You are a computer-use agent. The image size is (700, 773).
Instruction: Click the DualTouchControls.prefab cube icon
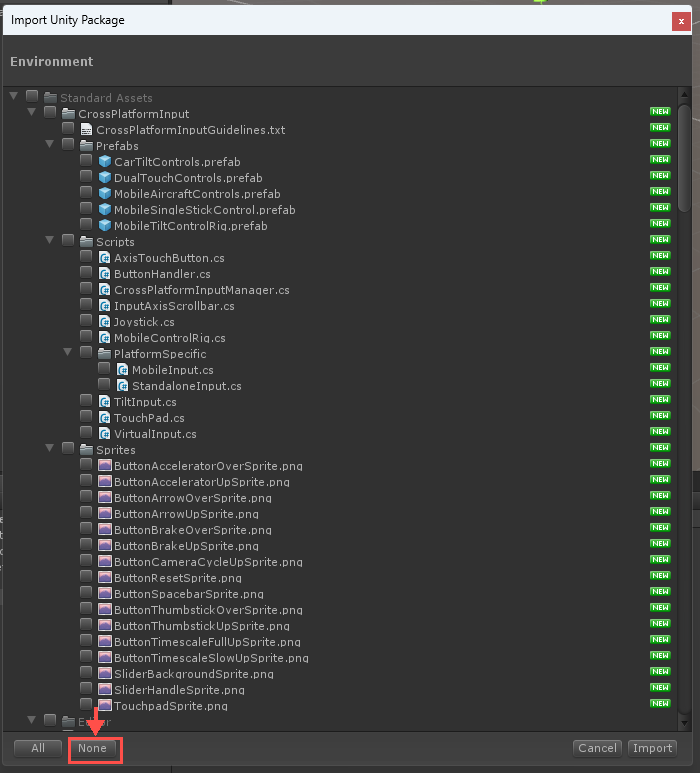(x=105, y=178)
